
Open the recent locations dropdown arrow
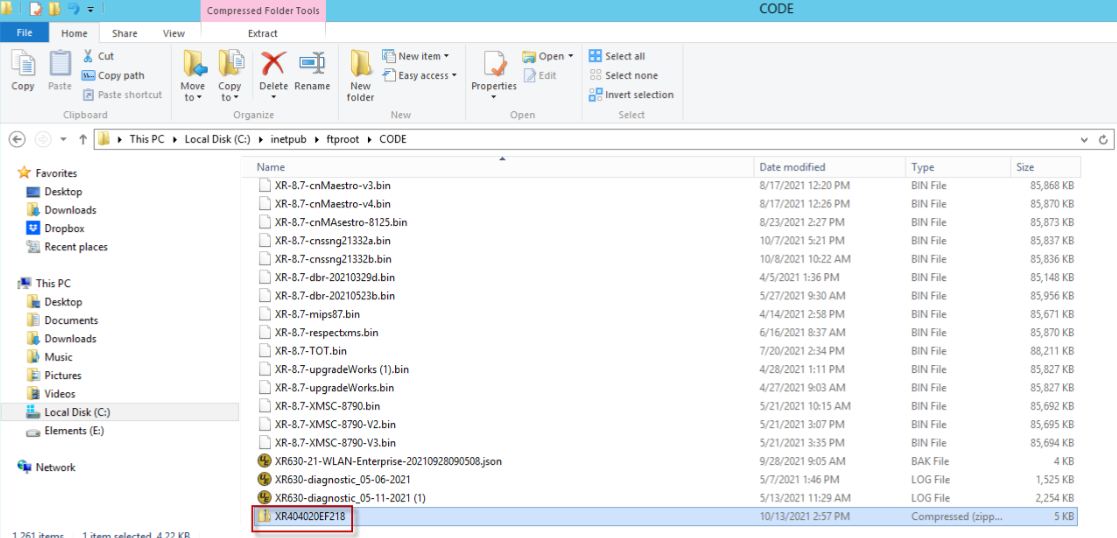coord(63,139)
